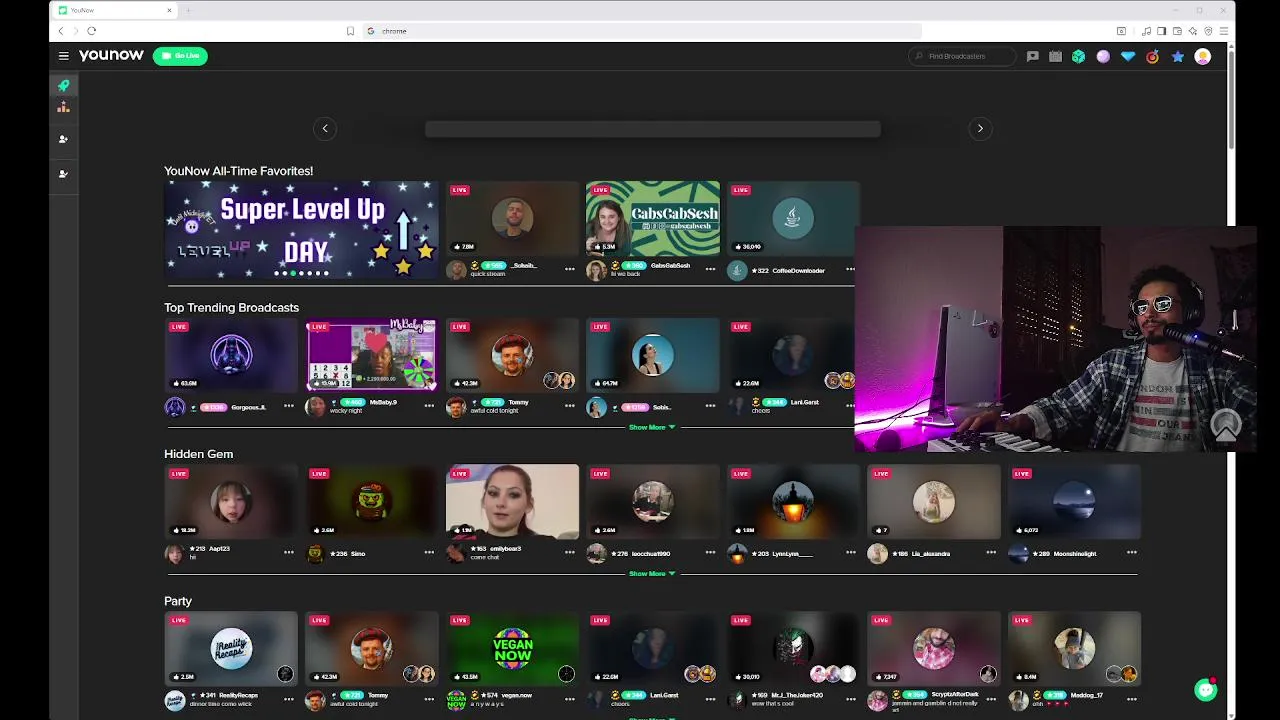Click Sino broadcaster avatar icon
Screen dimensions: 1280x720
tap(315, 553)
